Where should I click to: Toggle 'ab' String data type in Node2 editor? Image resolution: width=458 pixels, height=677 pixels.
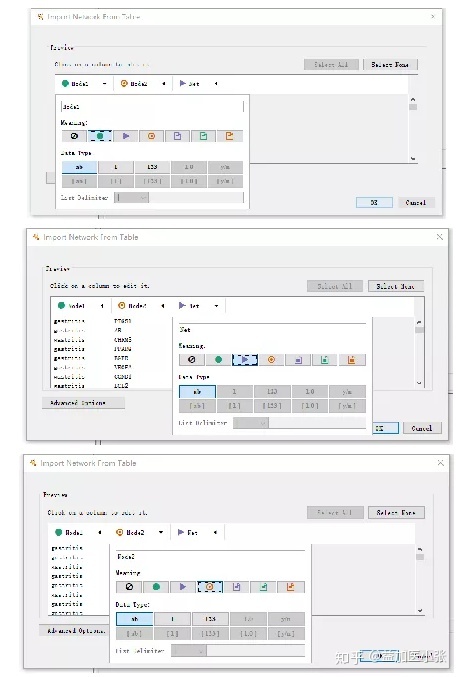coord(134,618)
